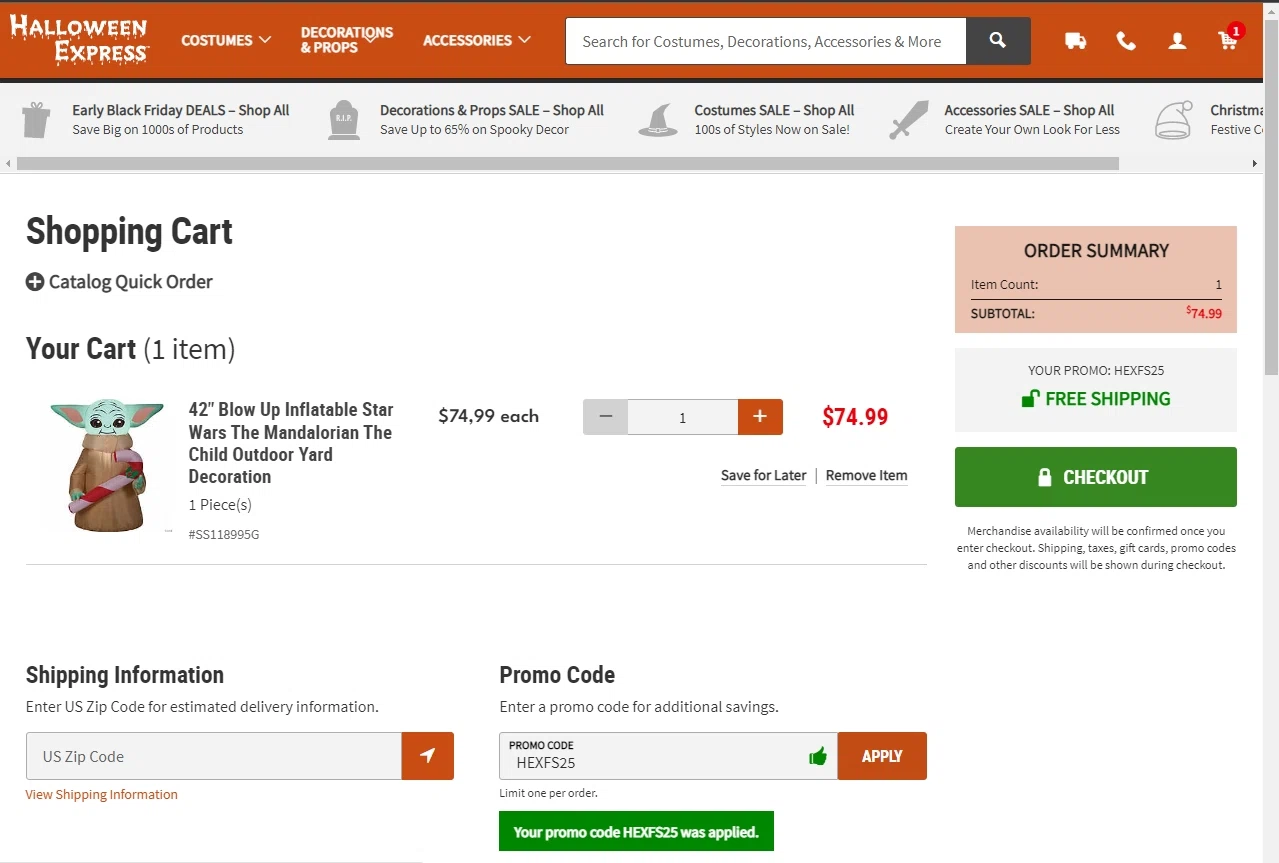The image size is (1279, 863).
Task: Click the gift box deals icon
Action: [37, 120]
